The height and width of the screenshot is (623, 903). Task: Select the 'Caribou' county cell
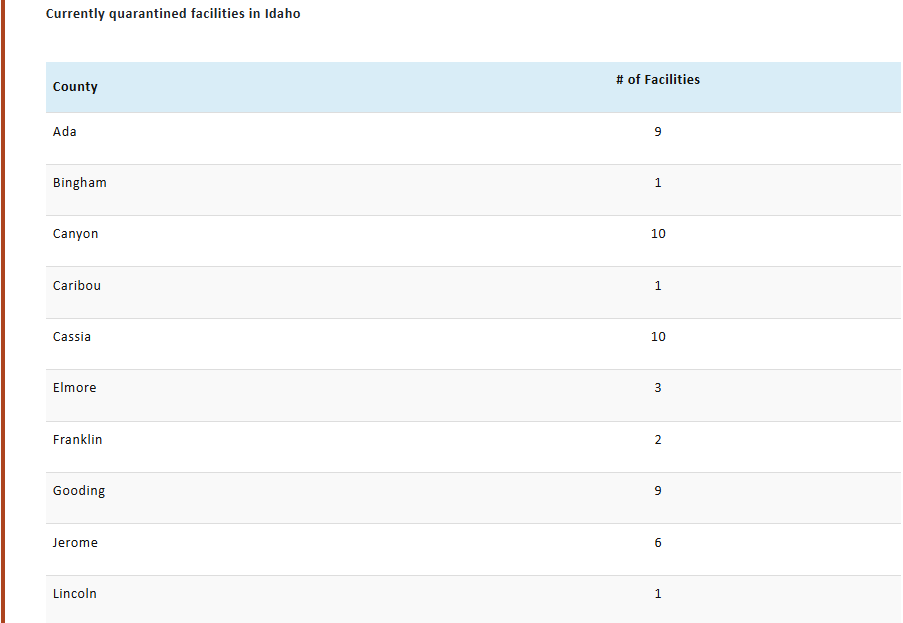tap(77, 286)
